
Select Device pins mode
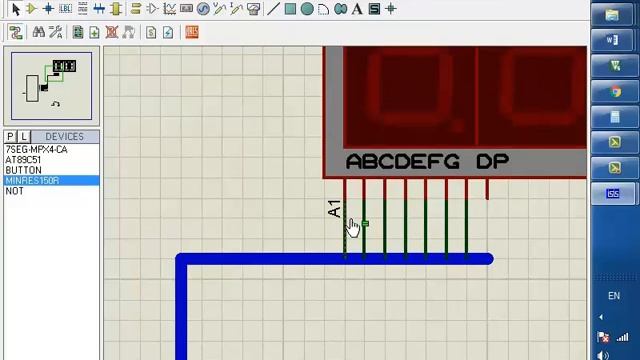coord(152,9)
